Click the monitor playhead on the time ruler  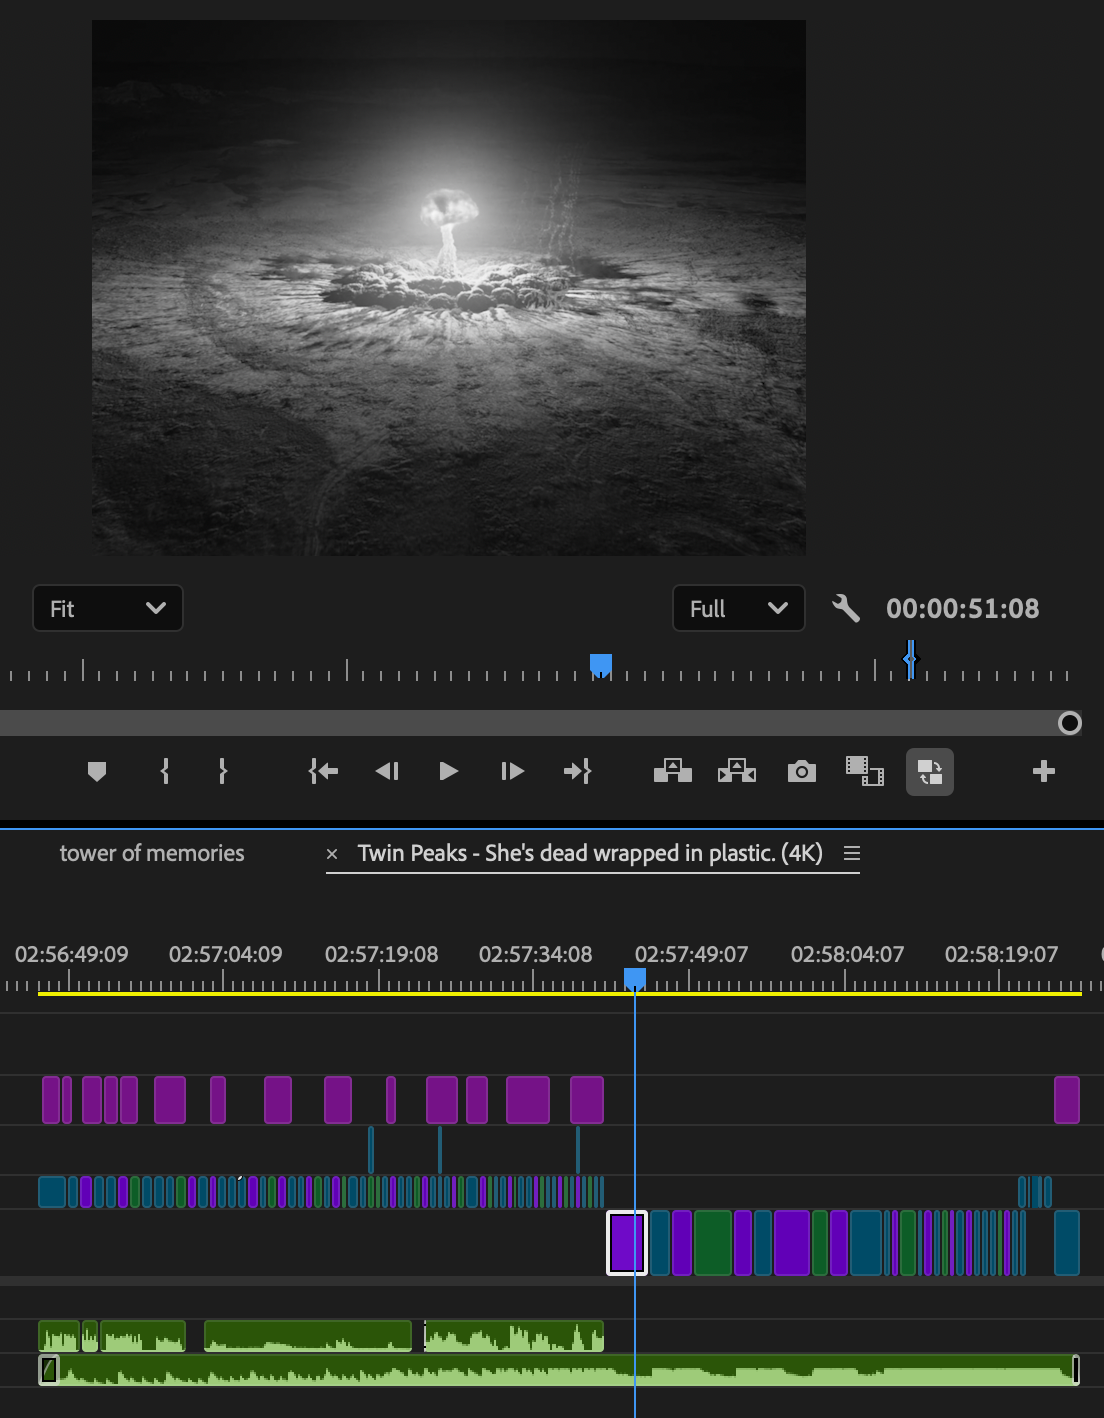[x=601, y=665]
